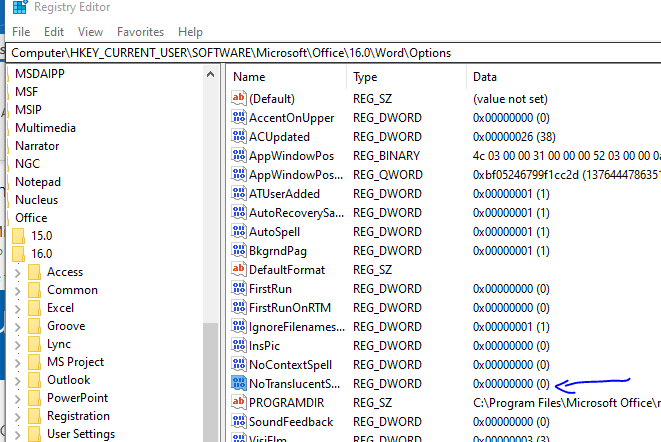Select the Nucleus key in tree

[36, 200]
